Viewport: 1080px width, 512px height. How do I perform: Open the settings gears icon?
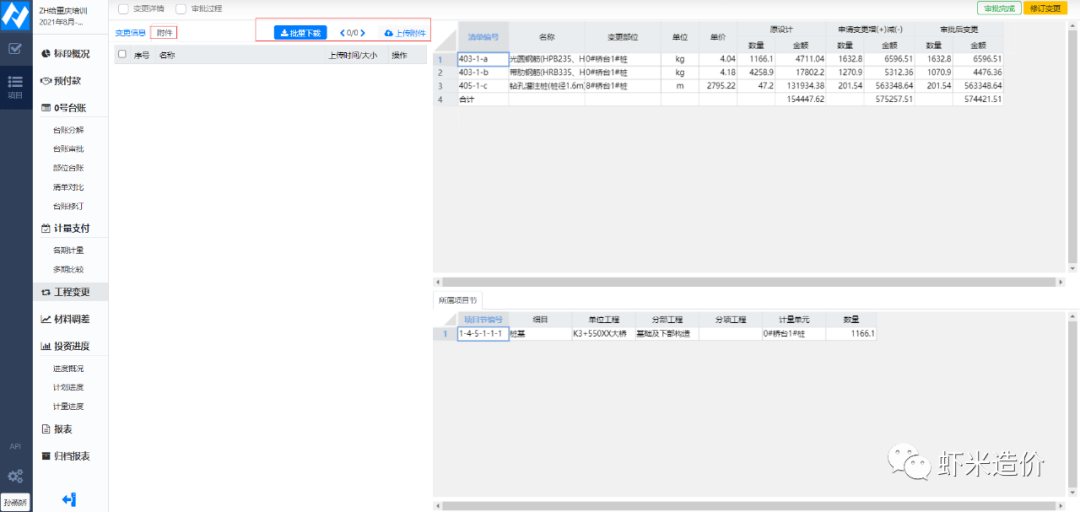15,476
